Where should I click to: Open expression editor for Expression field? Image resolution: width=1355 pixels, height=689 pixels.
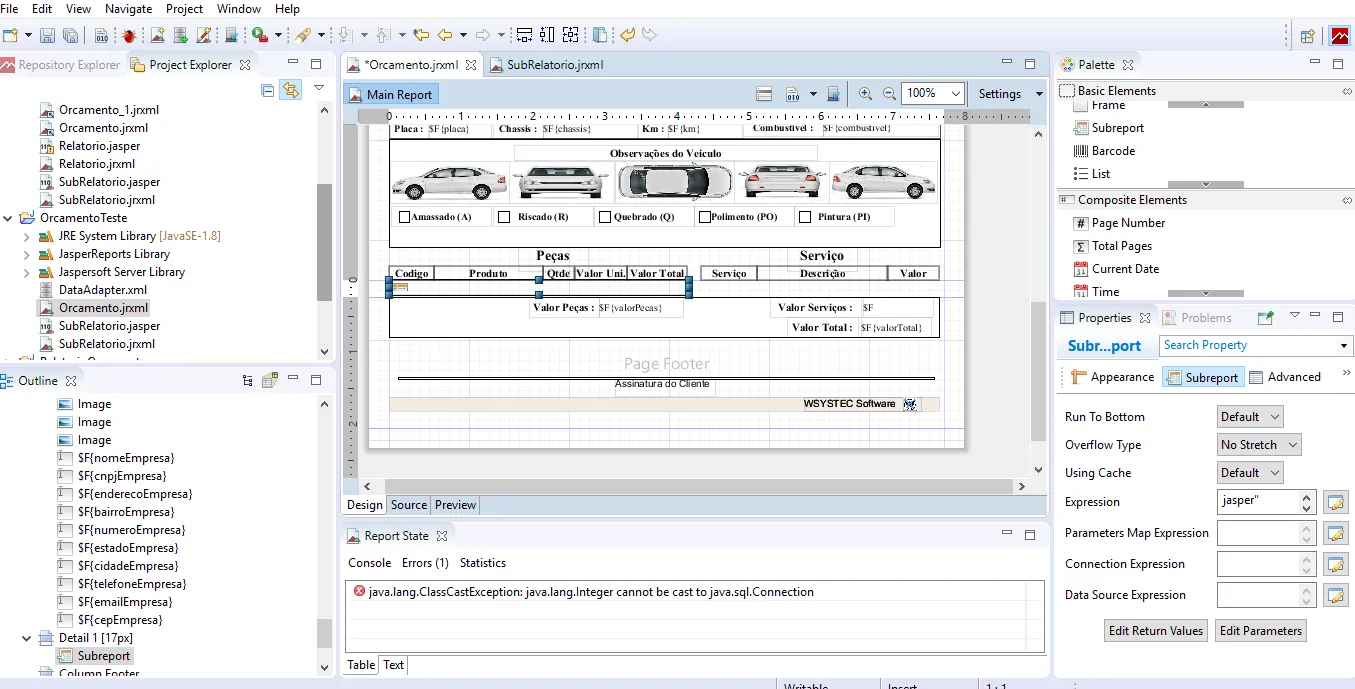pos(1335,502)
